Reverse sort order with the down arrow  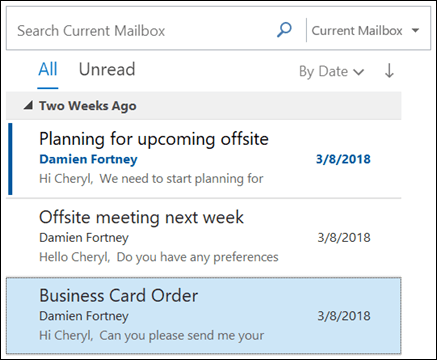click(x=389, y=71)
